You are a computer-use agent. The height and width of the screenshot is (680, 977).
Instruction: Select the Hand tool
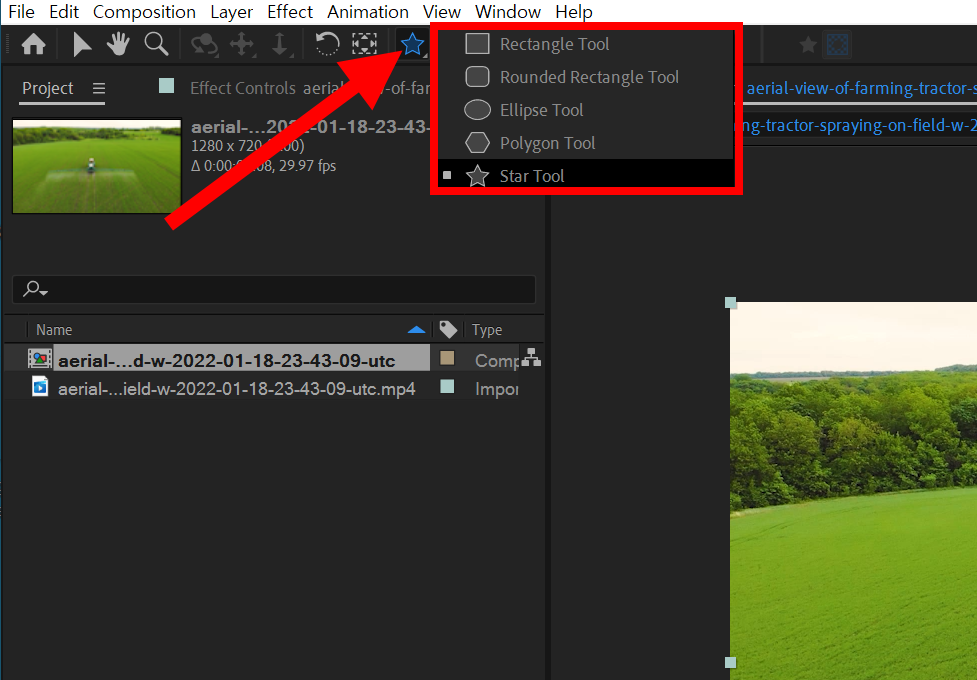pos(118,44)
